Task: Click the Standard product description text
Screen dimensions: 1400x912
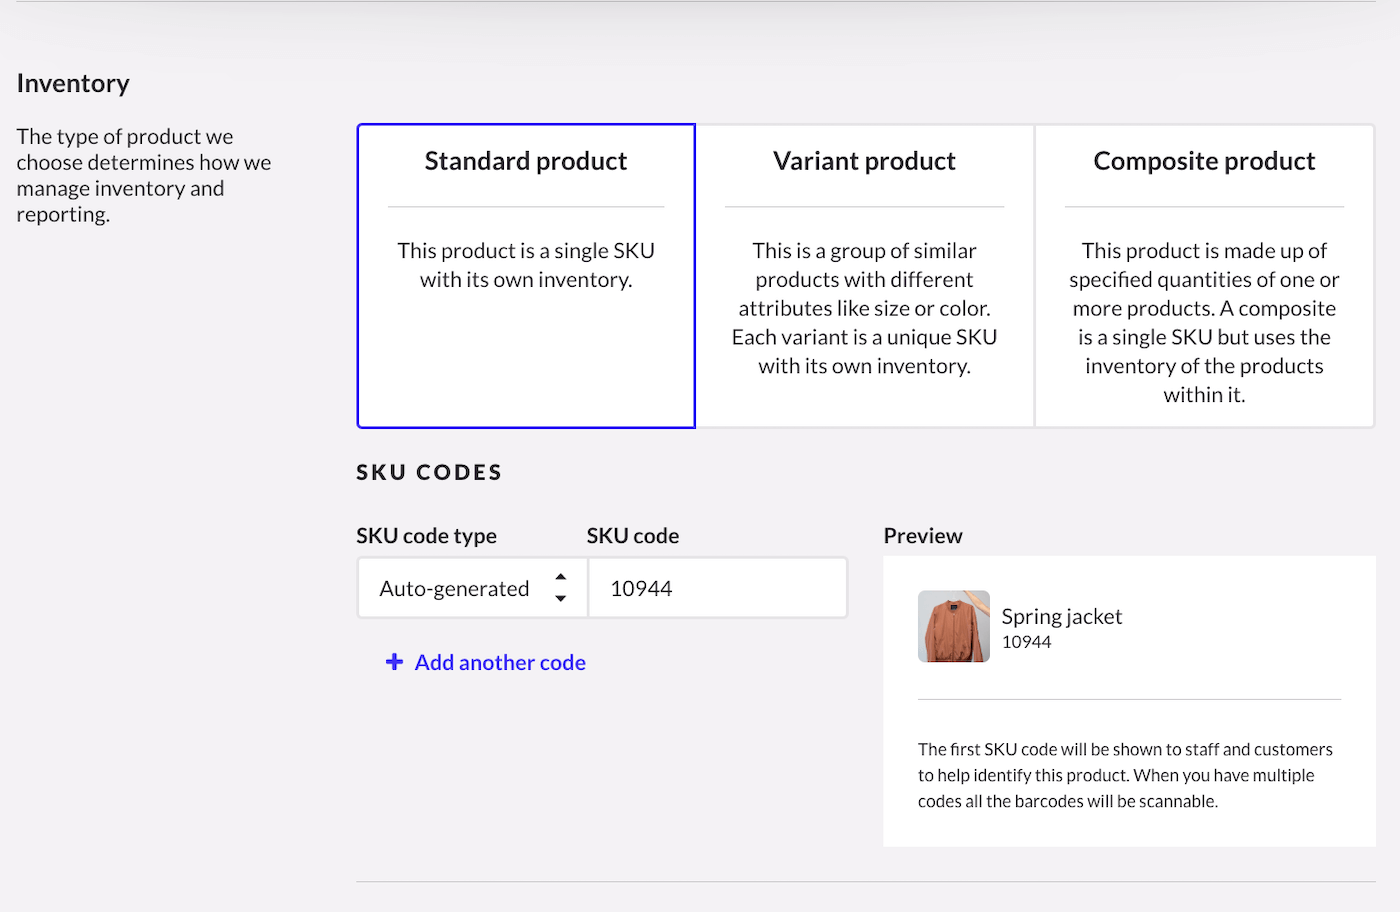Action: click(x=525, y=264)
